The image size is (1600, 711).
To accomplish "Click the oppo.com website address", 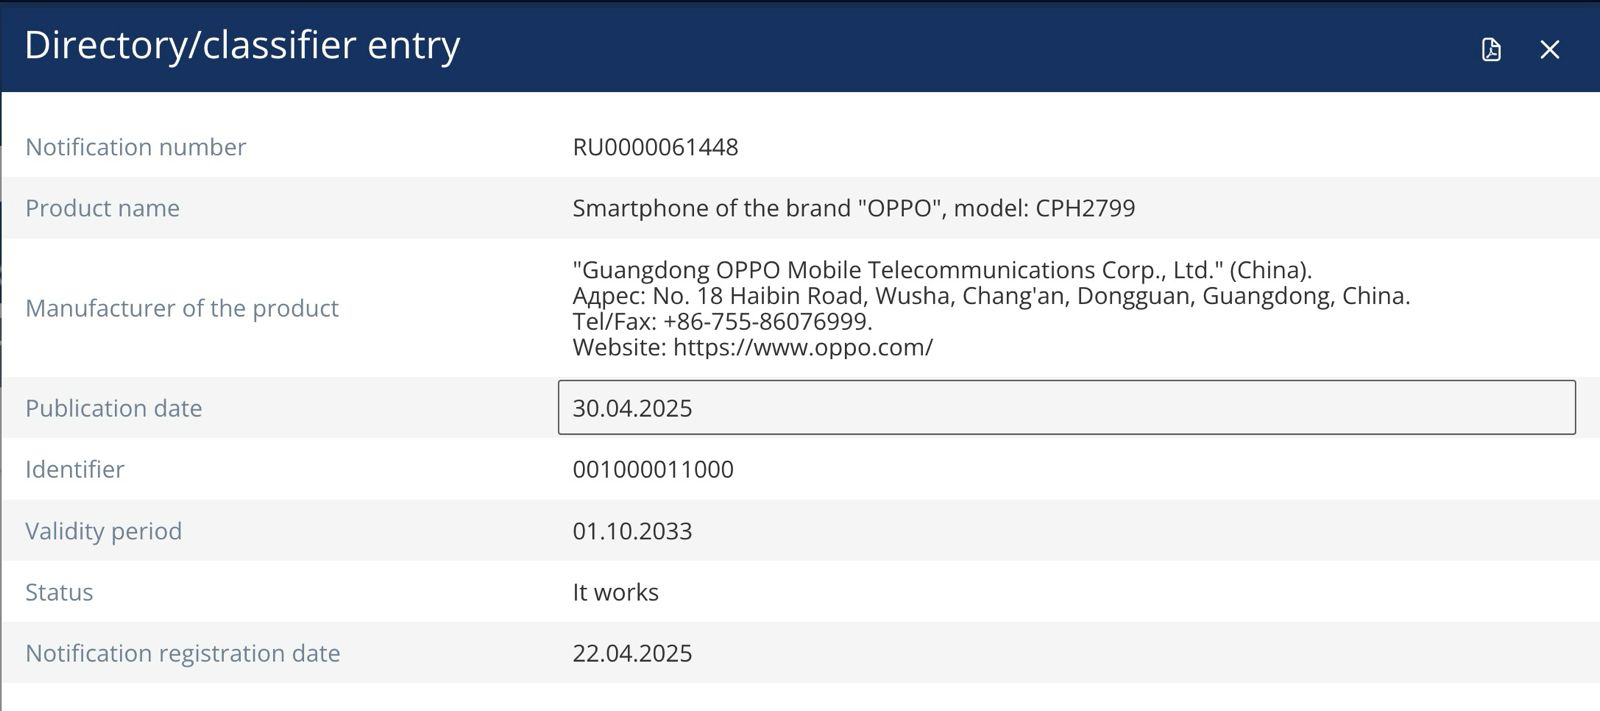I will coord(802,347).
